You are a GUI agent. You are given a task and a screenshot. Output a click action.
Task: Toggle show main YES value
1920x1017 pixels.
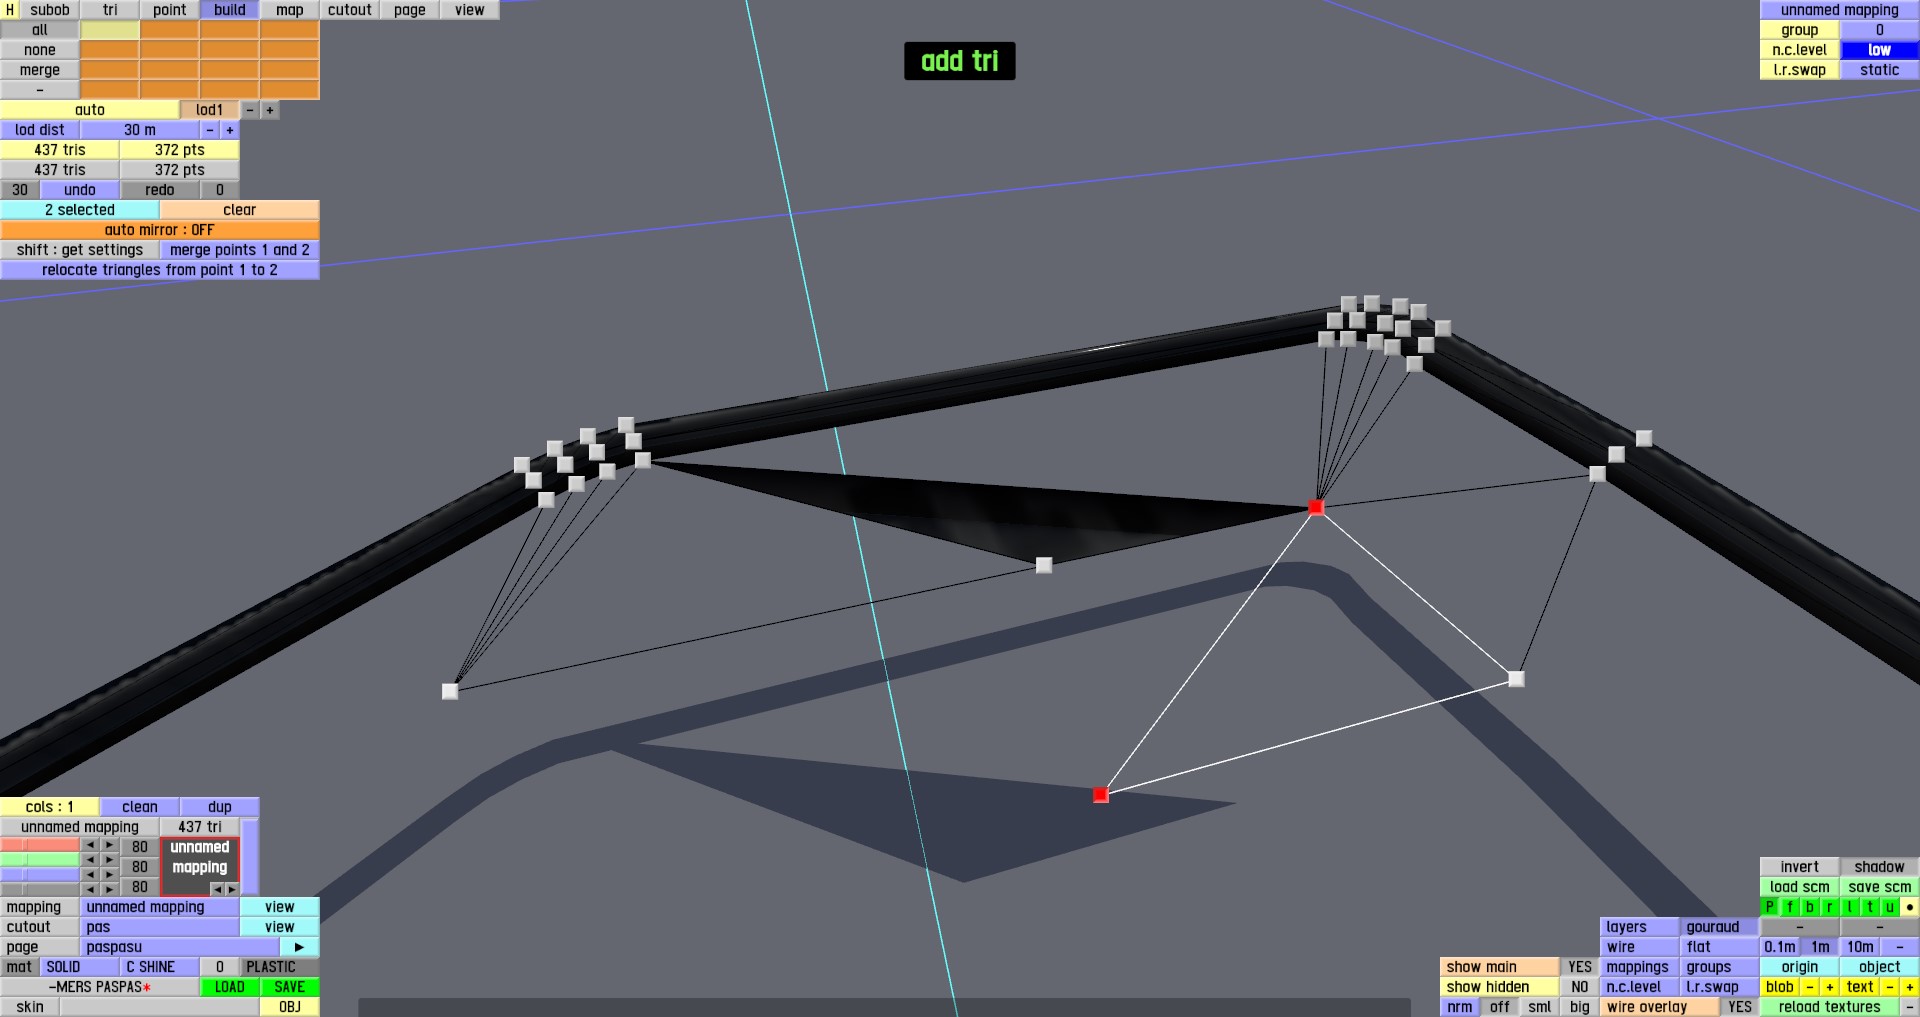pos(1579,967)
